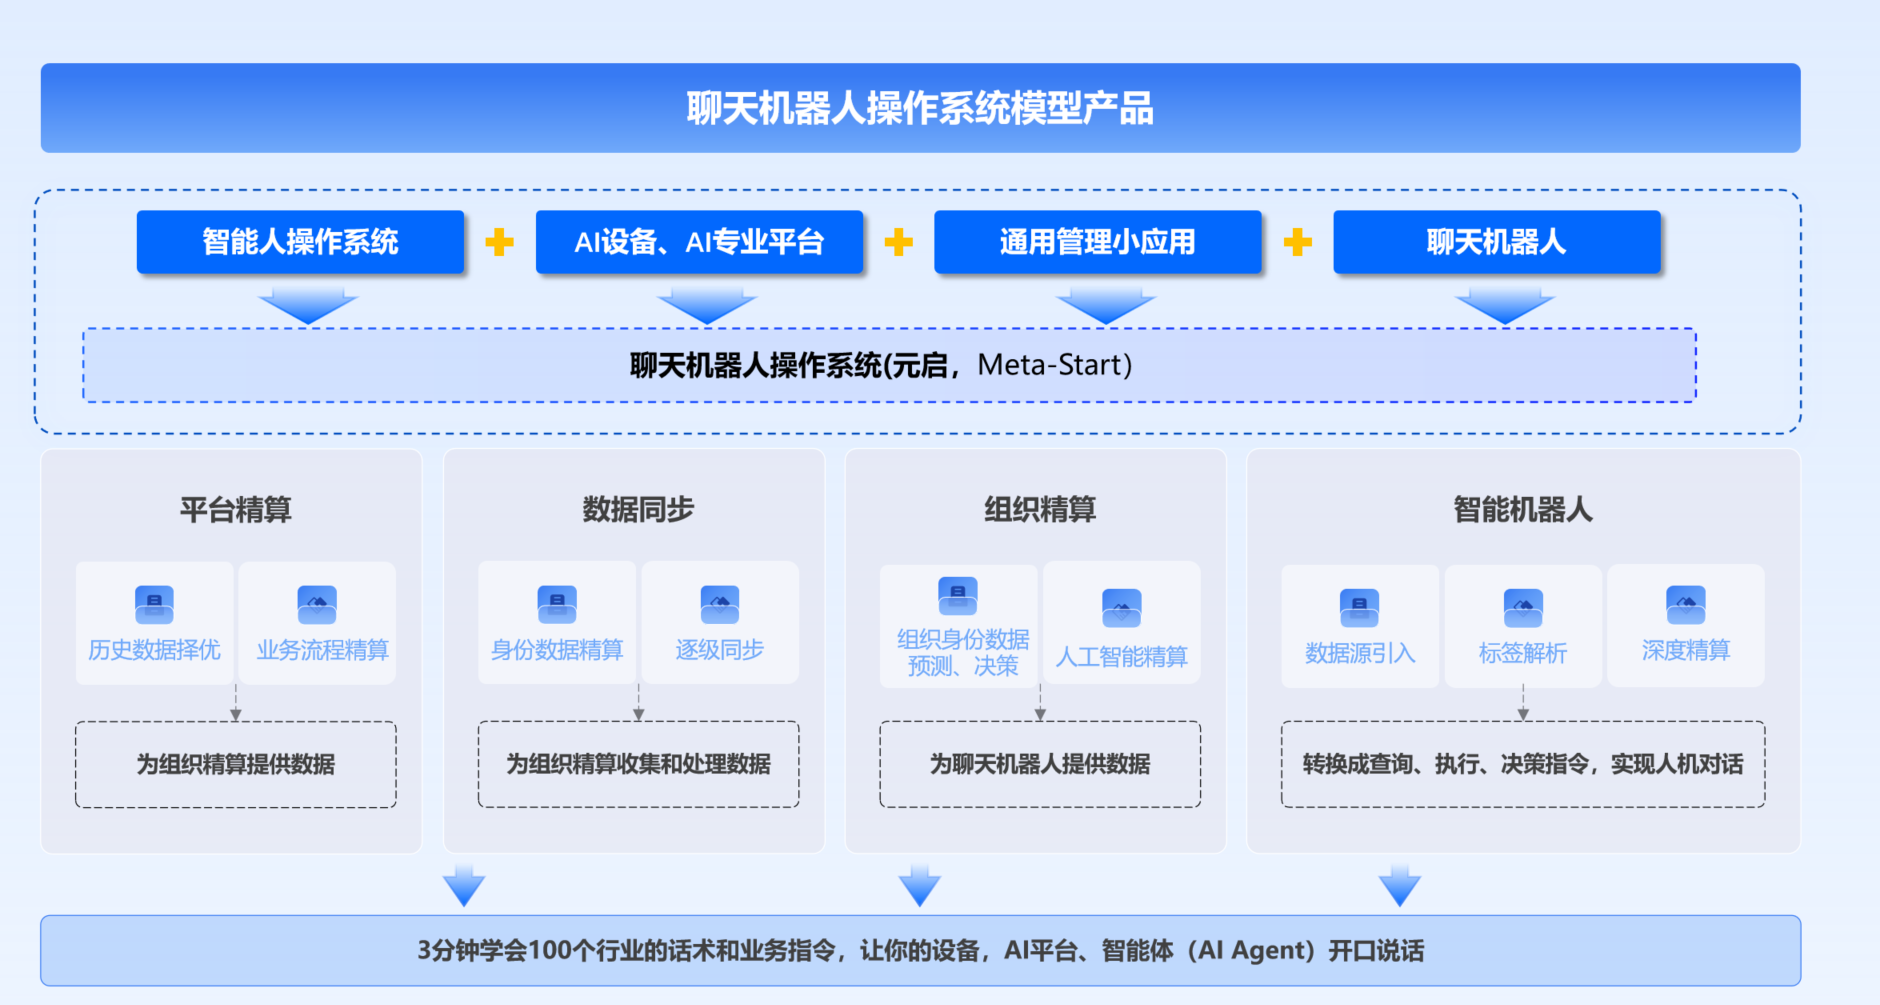Image resolution: width=1880 pixels, height=1005 pixels.
Task: Click the icon above 历史数据择优
Action: click(x=154, y=604)
